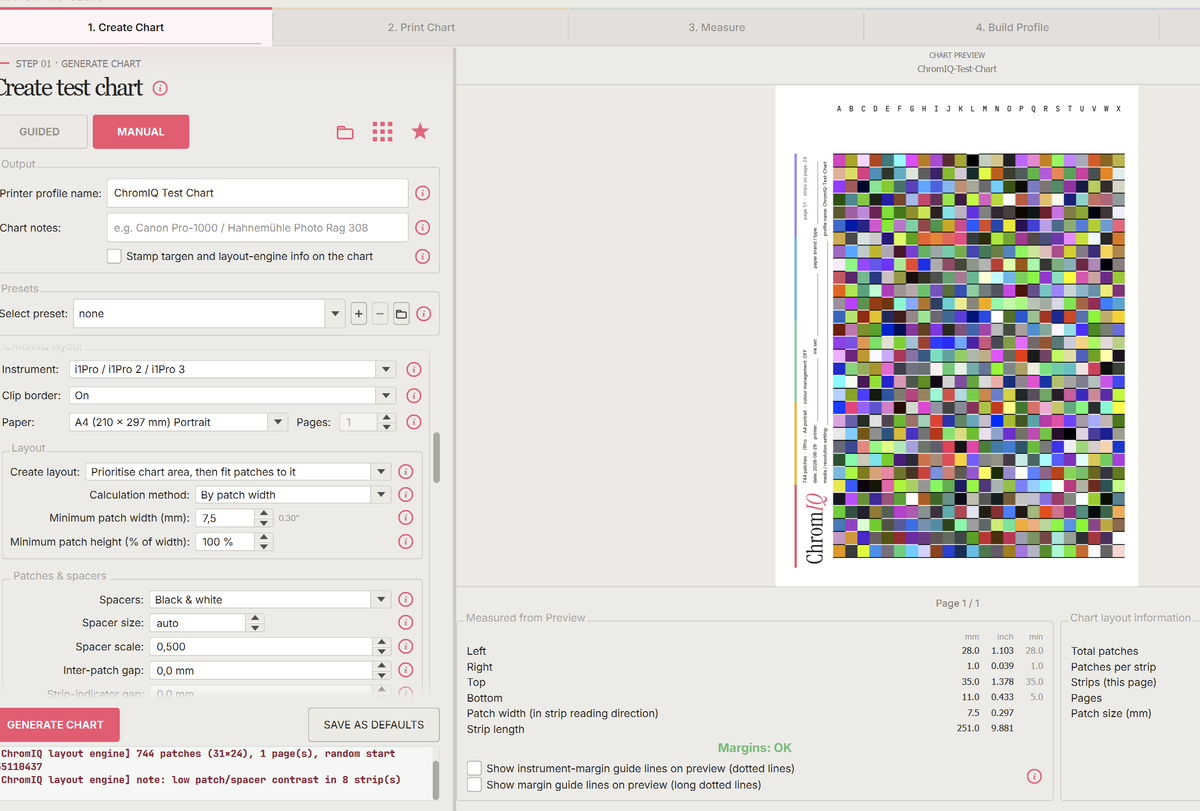The width and height of the screenshot is (1200, 811).
Task: Click the 'Total patches' label
Action: click(x=1104, y=651)
